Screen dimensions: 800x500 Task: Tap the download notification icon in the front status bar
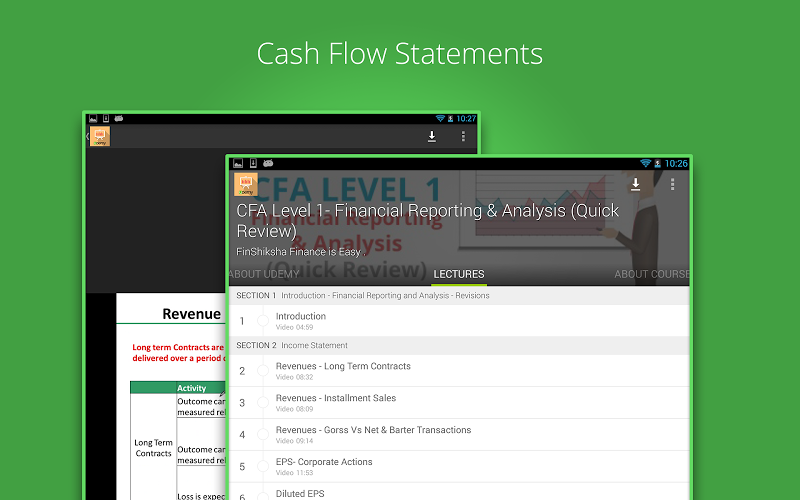tap(253, 163)
